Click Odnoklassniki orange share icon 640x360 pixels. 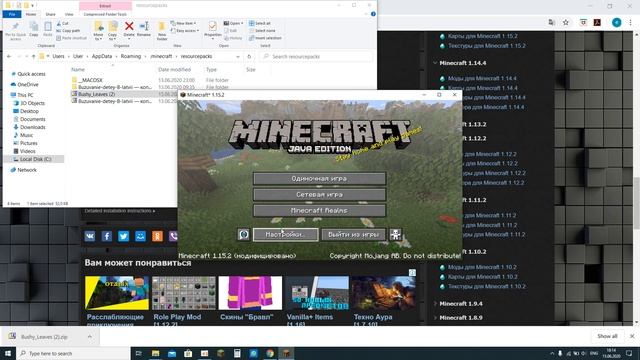(x=157, y=236)
